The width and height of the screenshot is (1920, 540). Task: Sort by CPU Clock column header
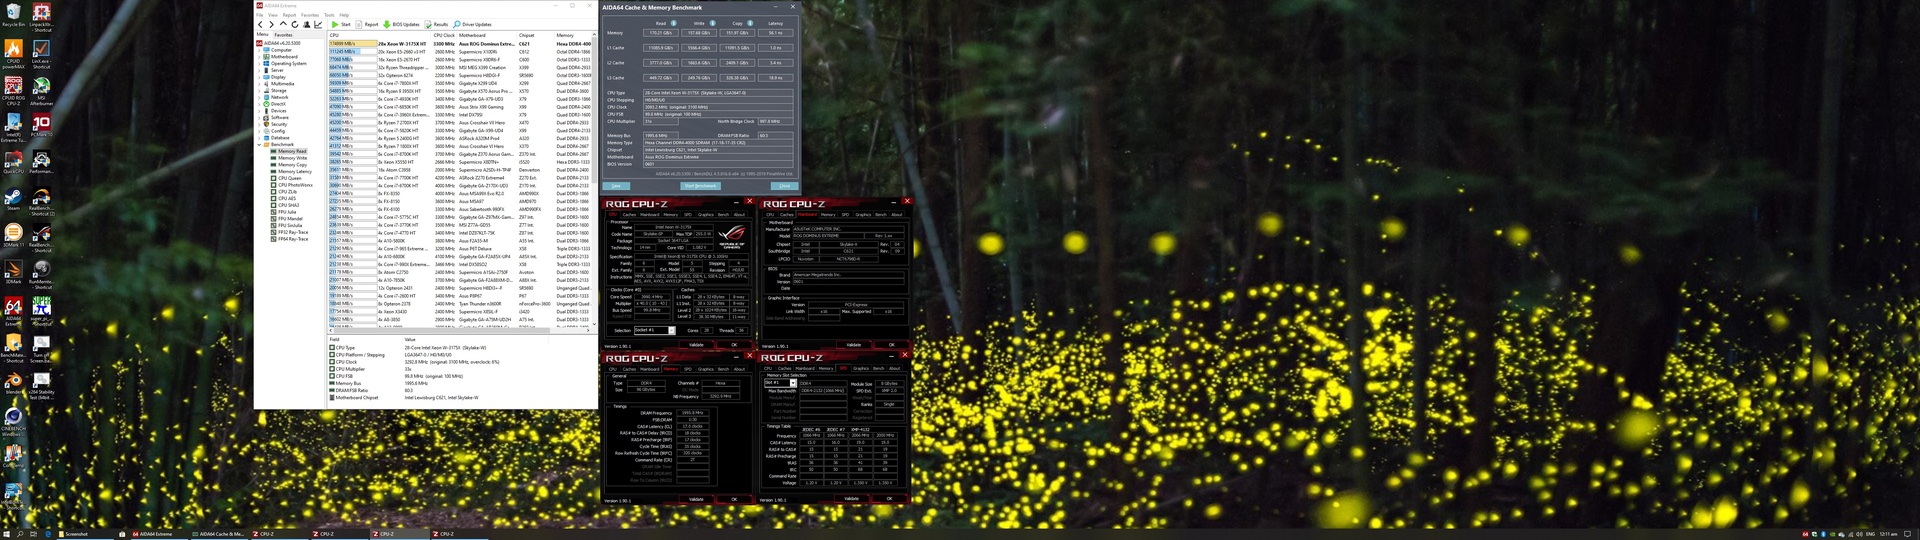click(444, 35)
